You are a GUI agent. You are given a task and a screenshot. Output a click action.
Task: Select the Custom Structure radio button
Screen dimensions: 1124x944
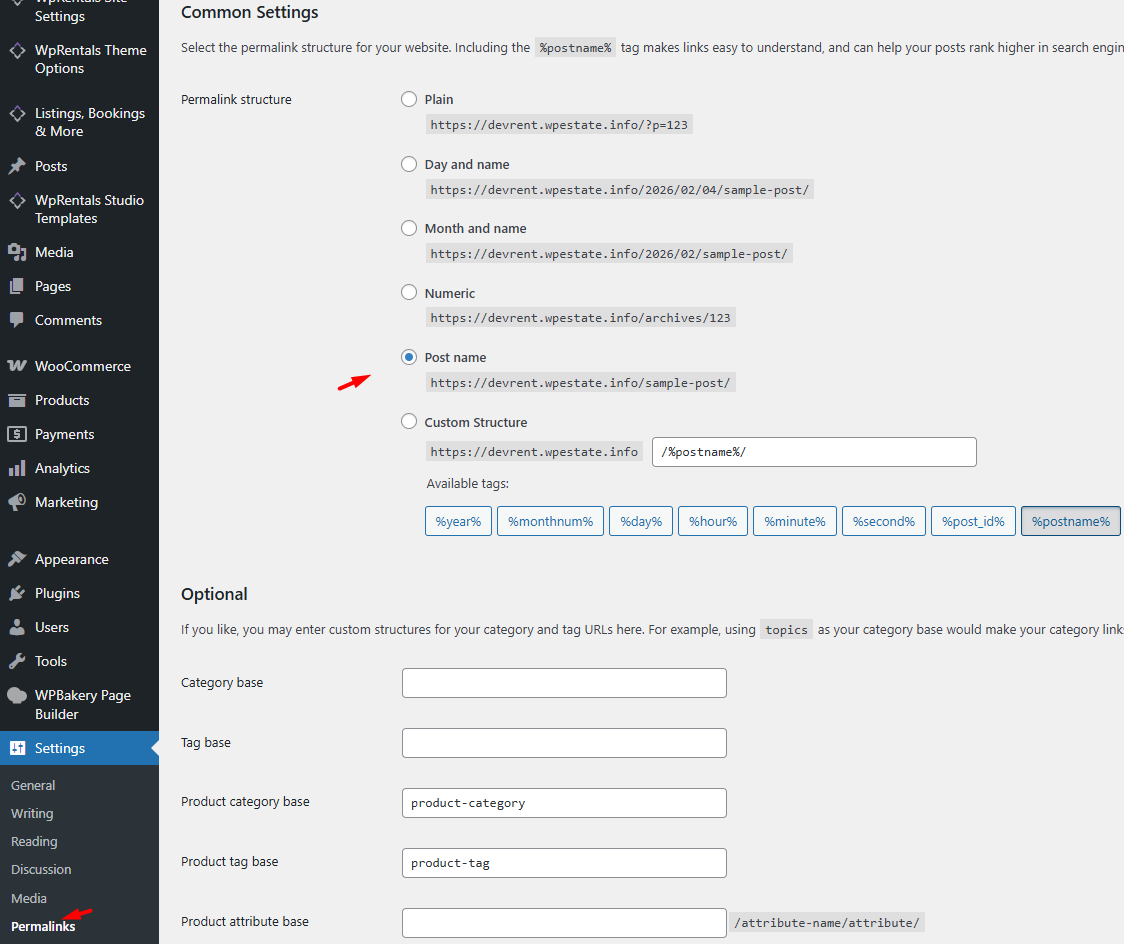[x=409, y=422]
